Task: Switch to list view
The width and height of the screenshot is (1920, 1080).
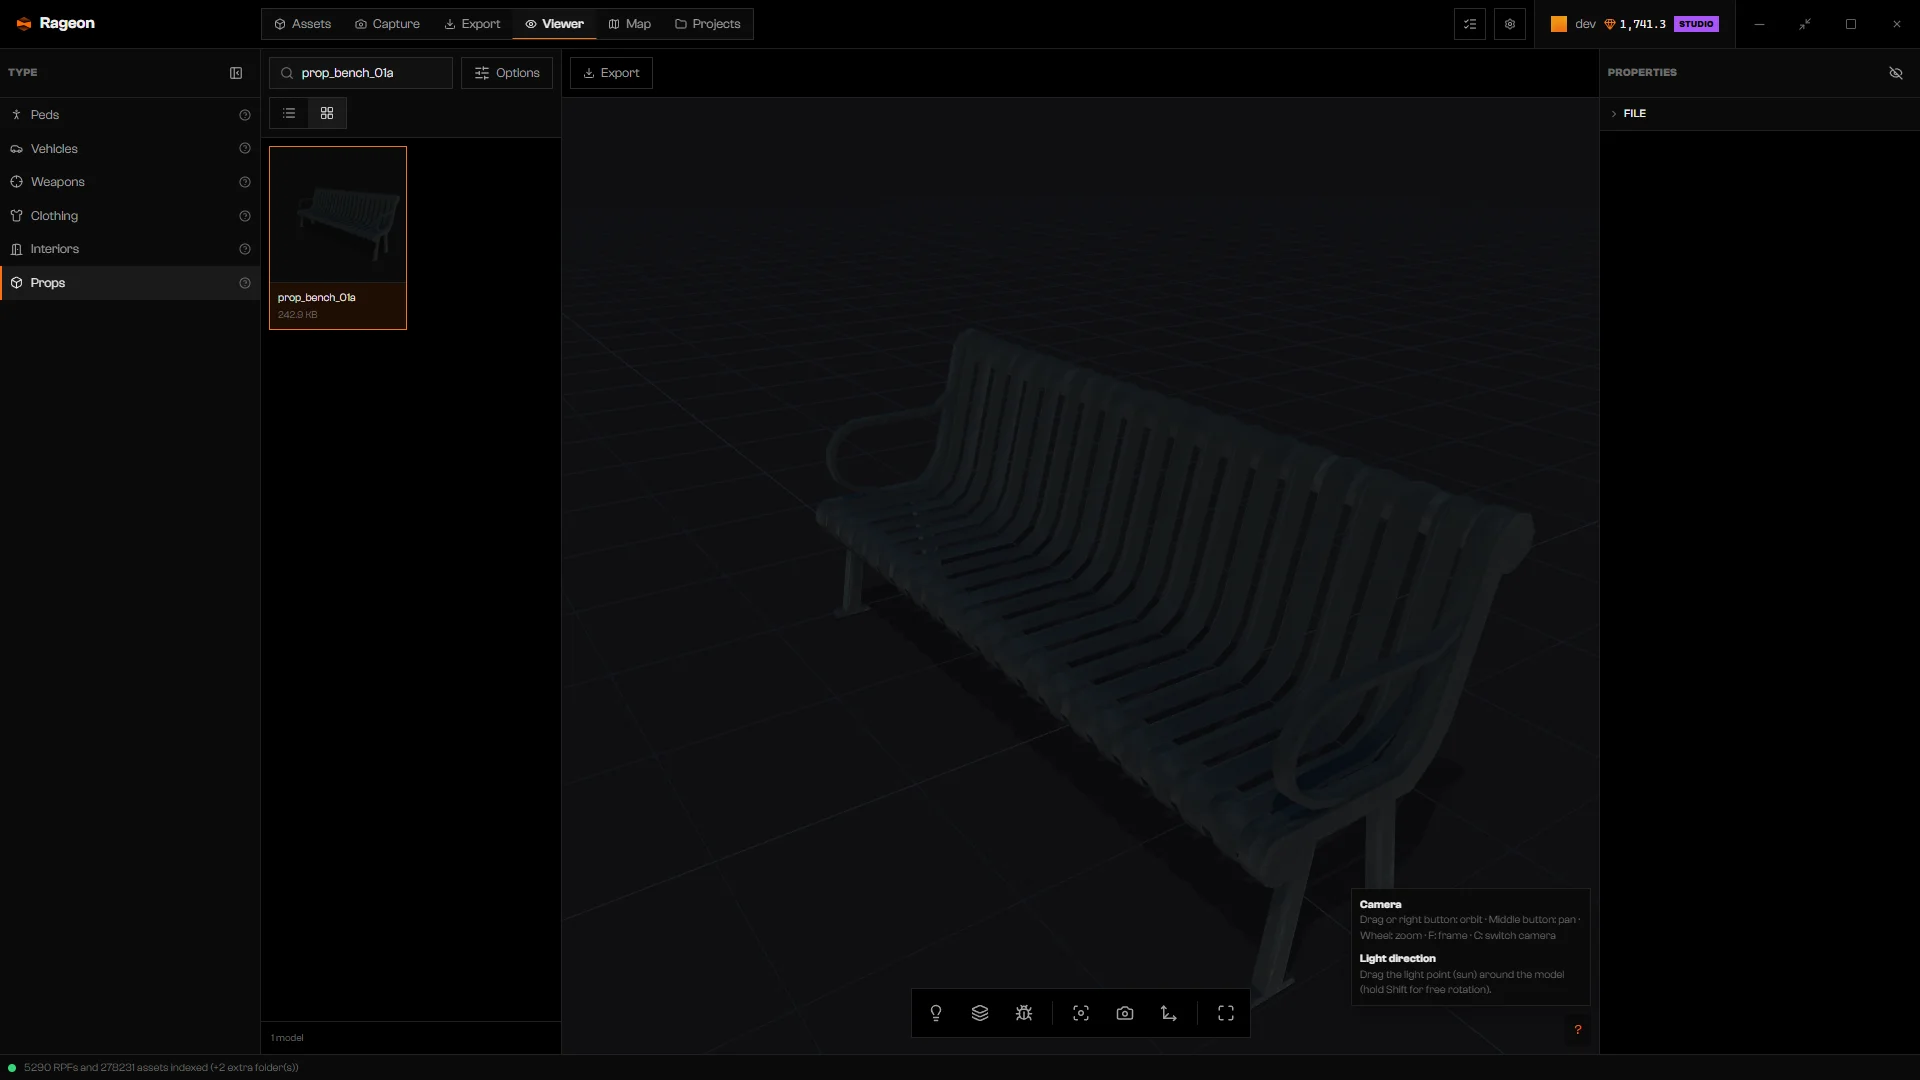Action: [289, 113]
